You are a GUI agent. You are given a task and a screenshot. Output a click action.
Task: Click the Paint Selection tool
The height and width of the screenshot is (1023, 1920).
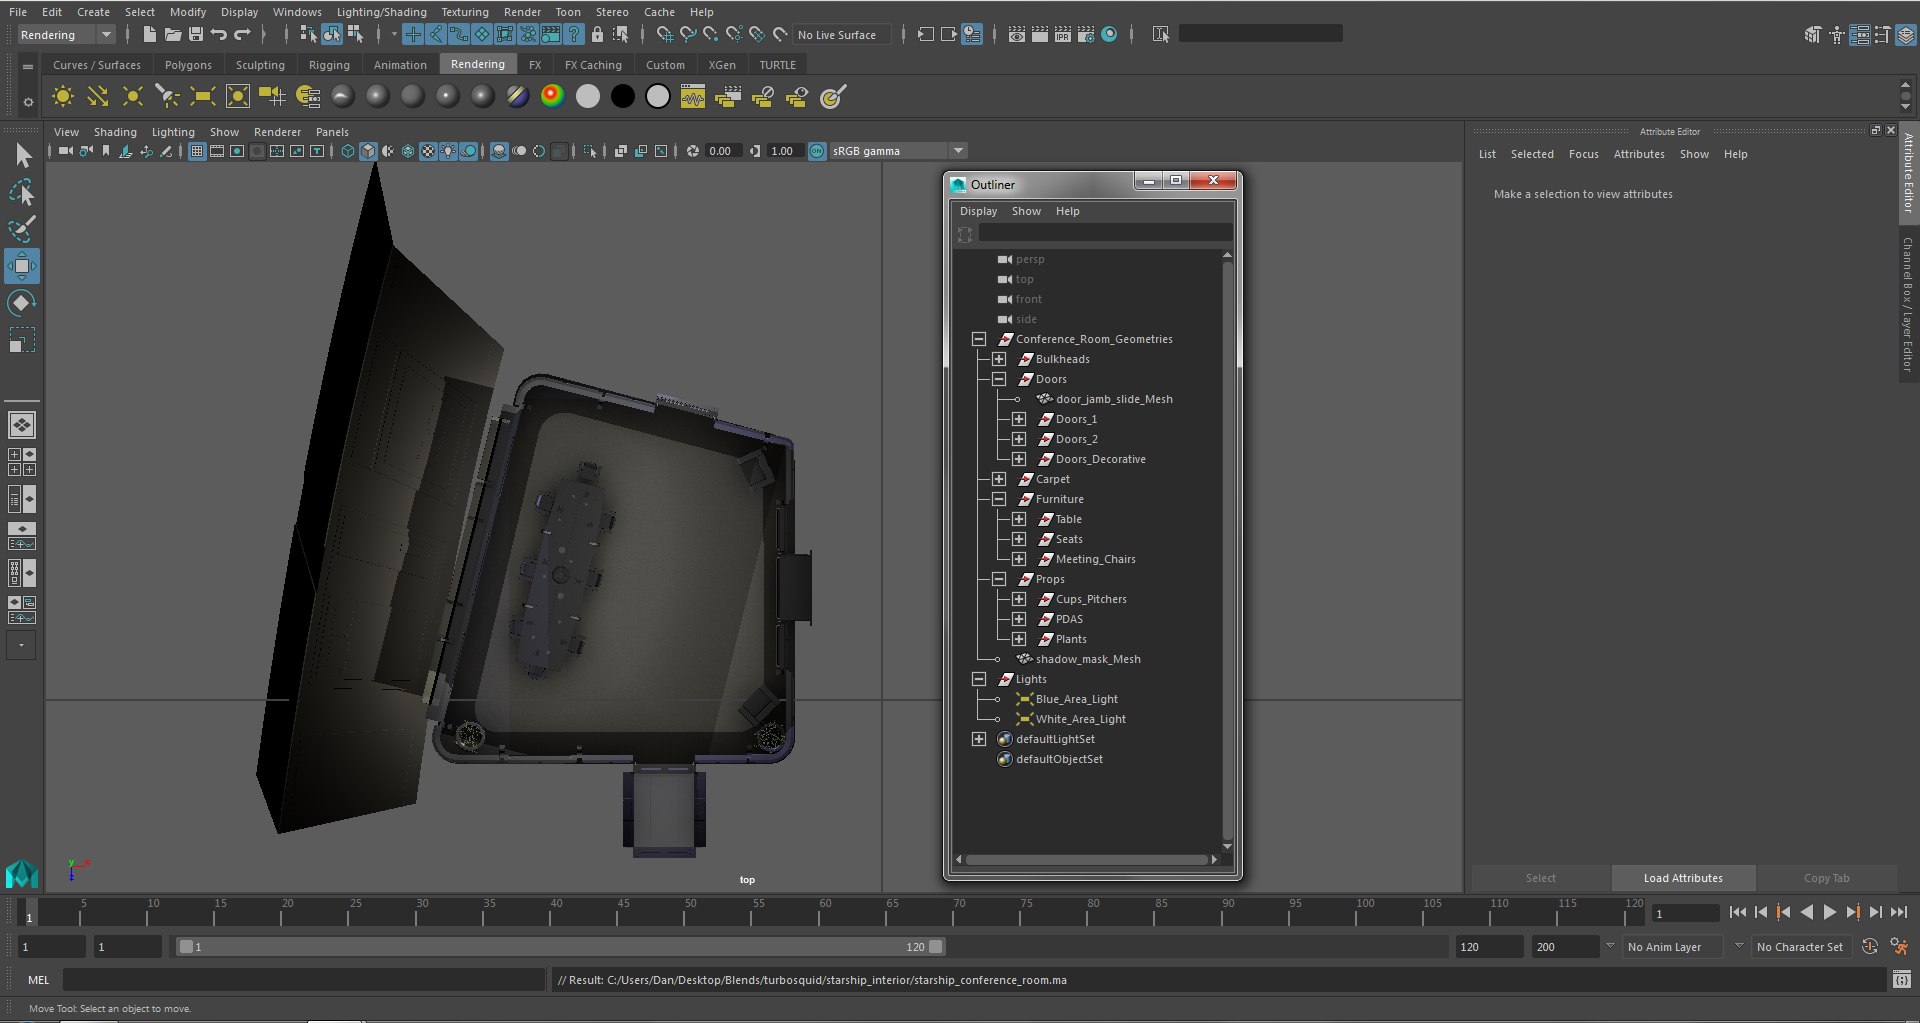[x=22, y=229]
